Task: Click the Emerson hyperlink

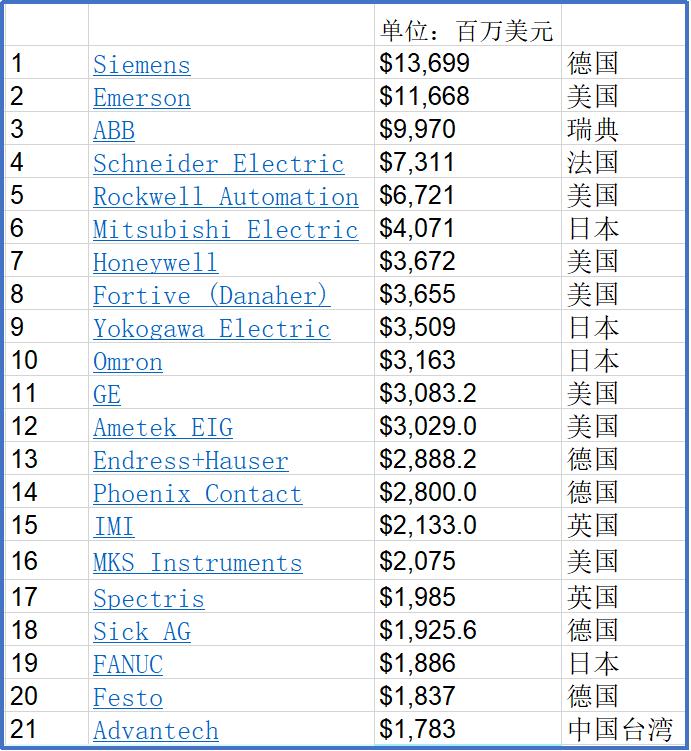Action: (141, 98)
